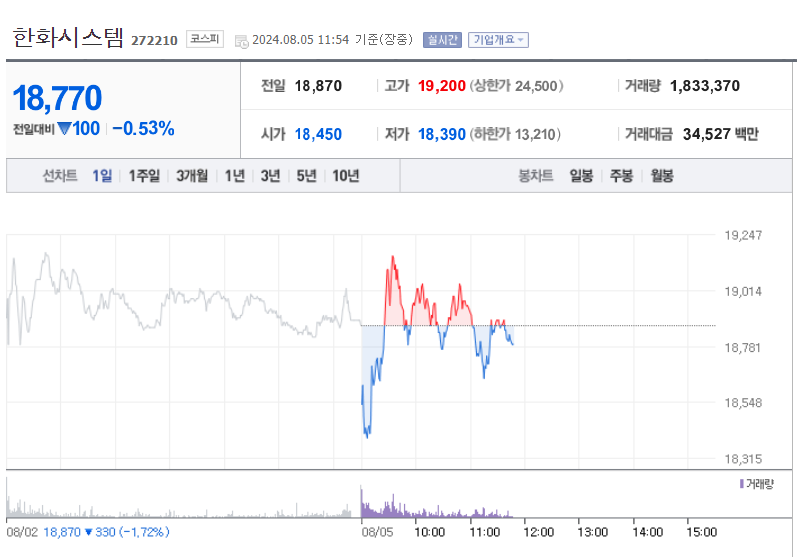797x557 pixels.
Task: Click the 19,247 y-axis label
Action: pyautogui.click(x=743, y=235)
